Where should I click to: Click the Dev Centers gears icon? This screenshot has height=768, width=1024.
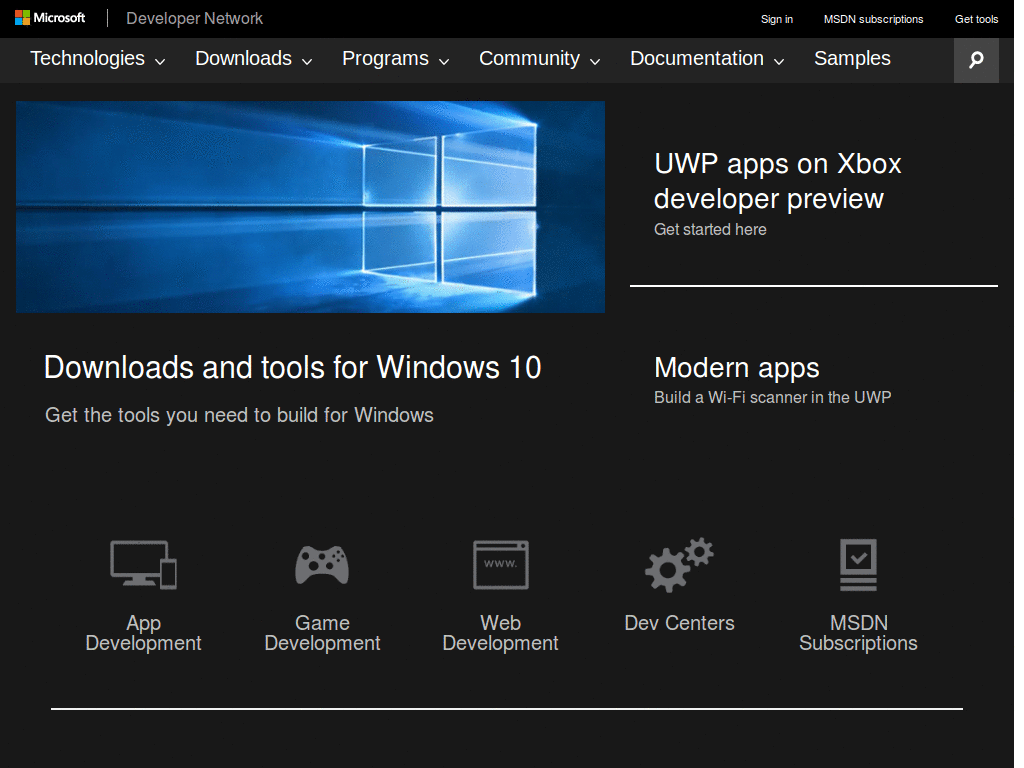coord(679,564)
